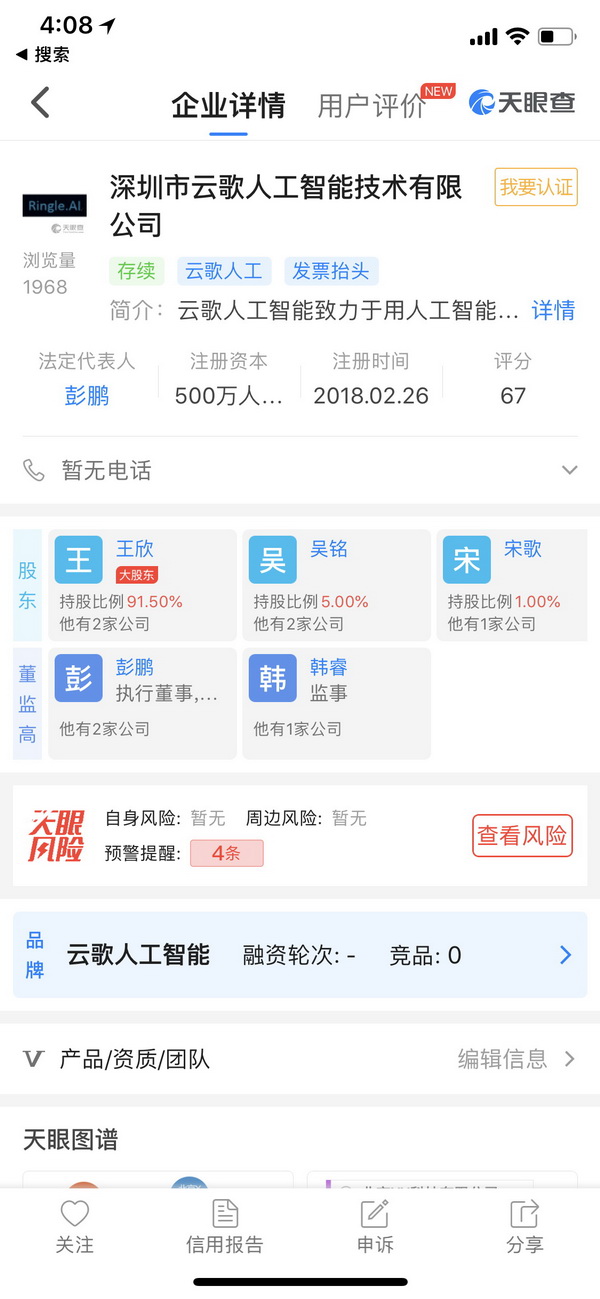
Task: Switch to 企业详情 tab
Action: click(228, 105)
